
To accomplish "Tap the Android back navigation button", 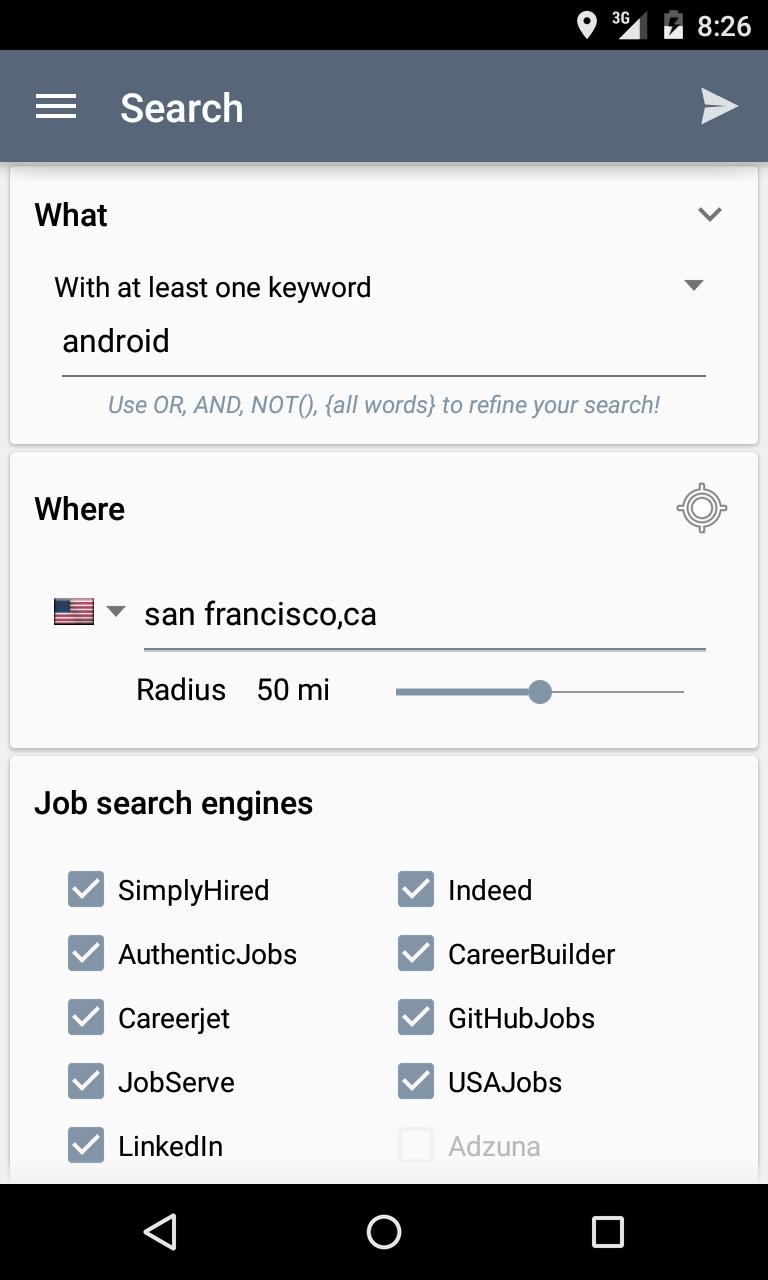I will [x=159, y=1231].
